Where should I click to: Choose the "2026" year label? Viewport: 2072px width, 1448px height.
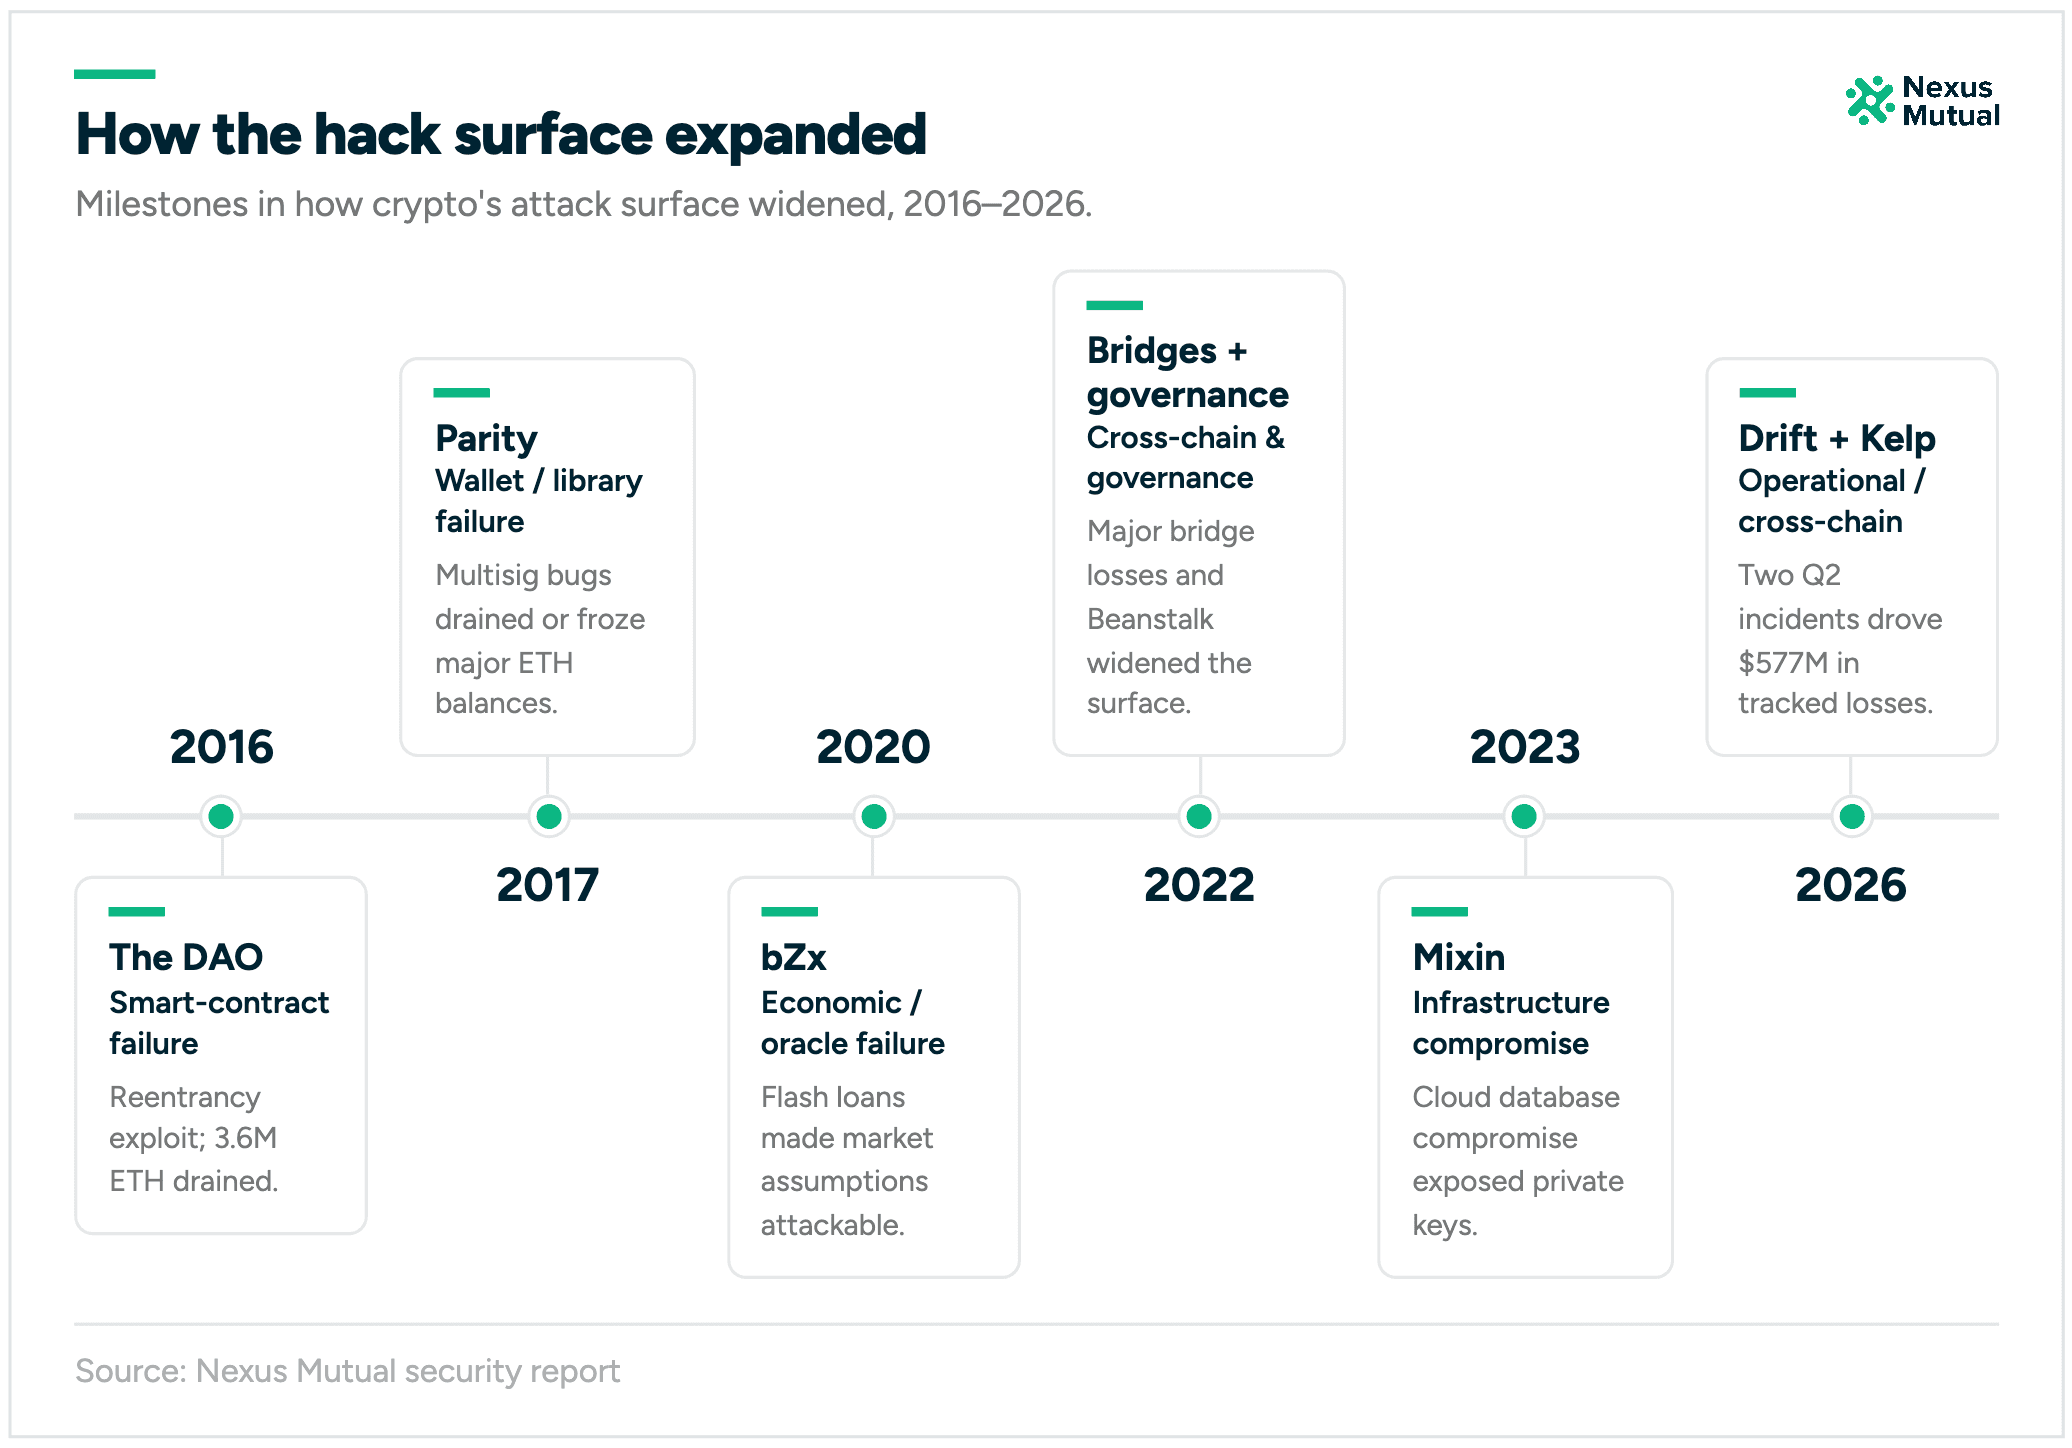(1851, 885)
